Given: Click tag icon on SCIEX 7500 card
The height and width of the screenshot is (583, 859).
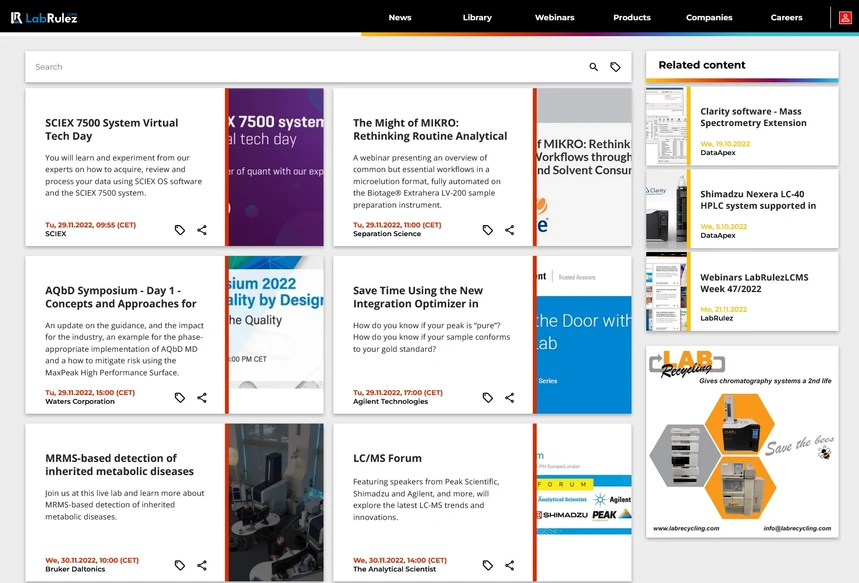Looking at the screenshot, I should pyautogui.click(x=180, y=230).
